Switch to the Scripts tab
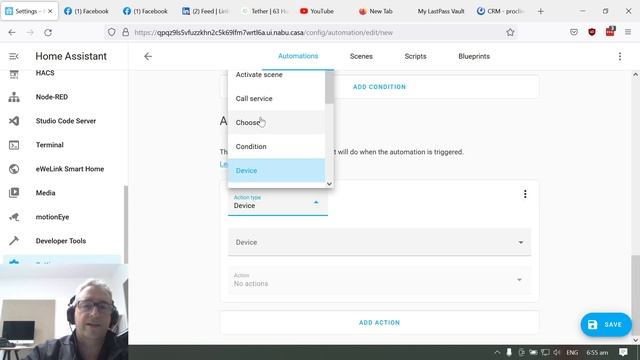The height and width of the screenshot is (360, 640). [x=415, y=56]
